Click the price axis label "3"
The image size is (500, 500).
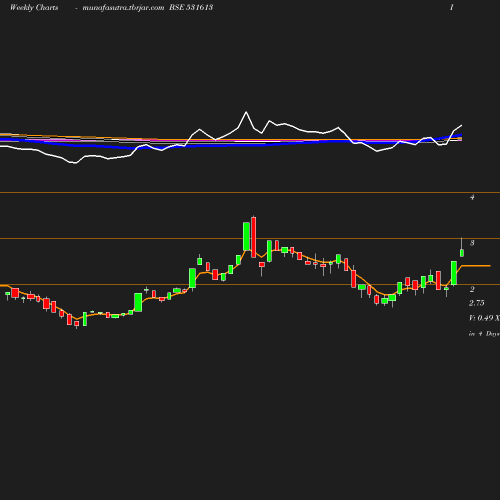pyautogui.click(x=472, y=243)
